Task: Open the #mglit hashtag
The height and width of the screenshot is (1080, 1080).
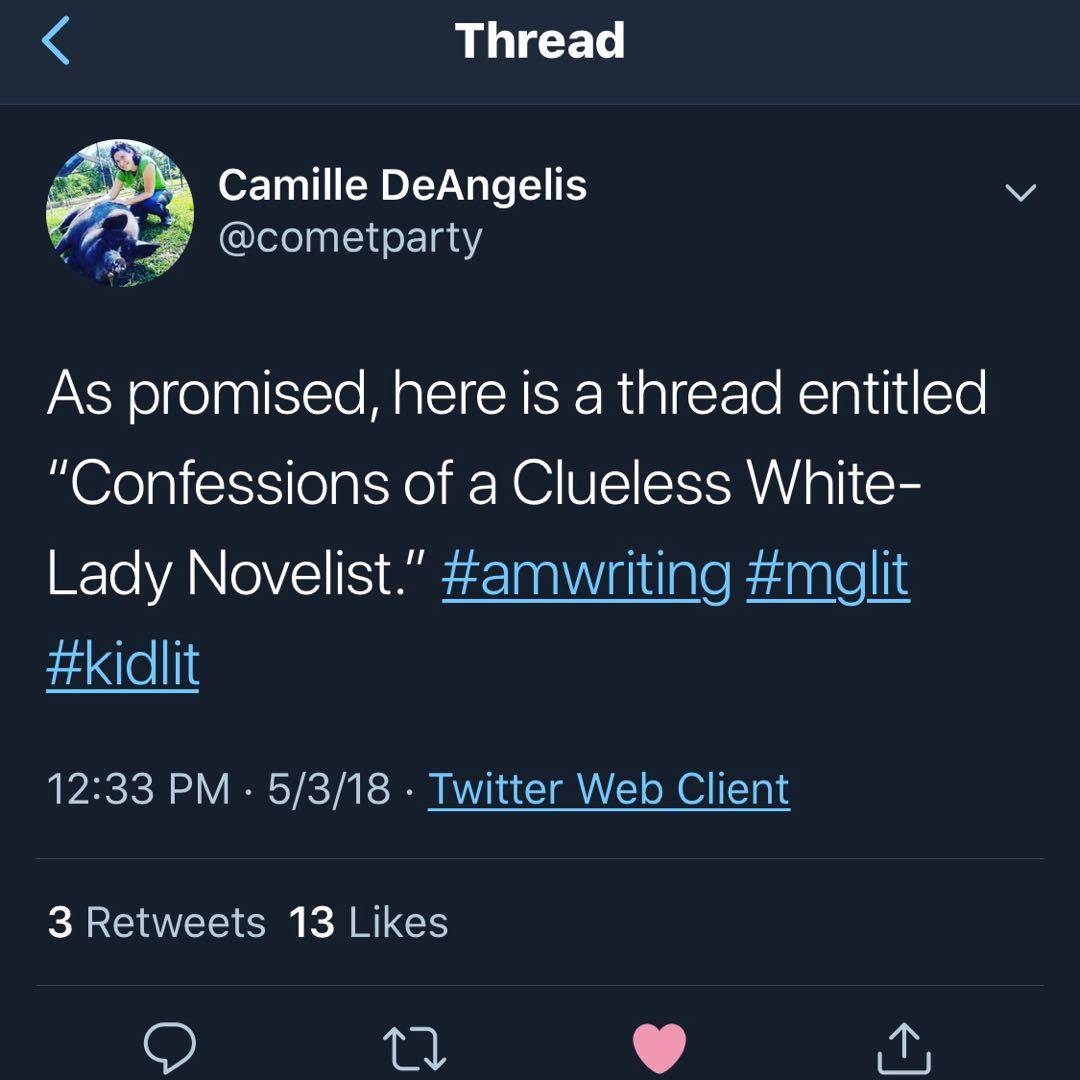Action: [x=828, y=575]
